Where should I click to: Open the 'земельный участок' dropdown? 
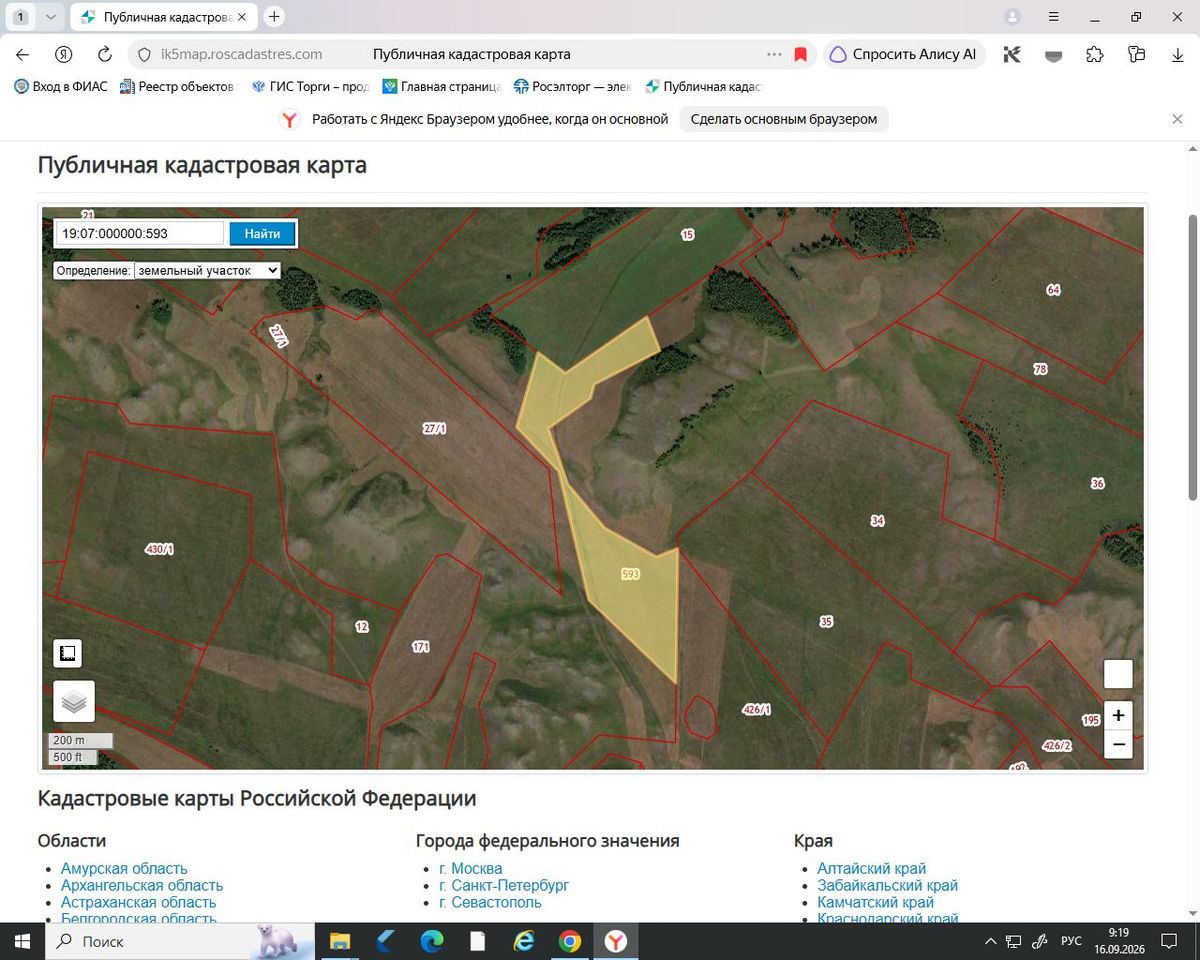point(208,270)
